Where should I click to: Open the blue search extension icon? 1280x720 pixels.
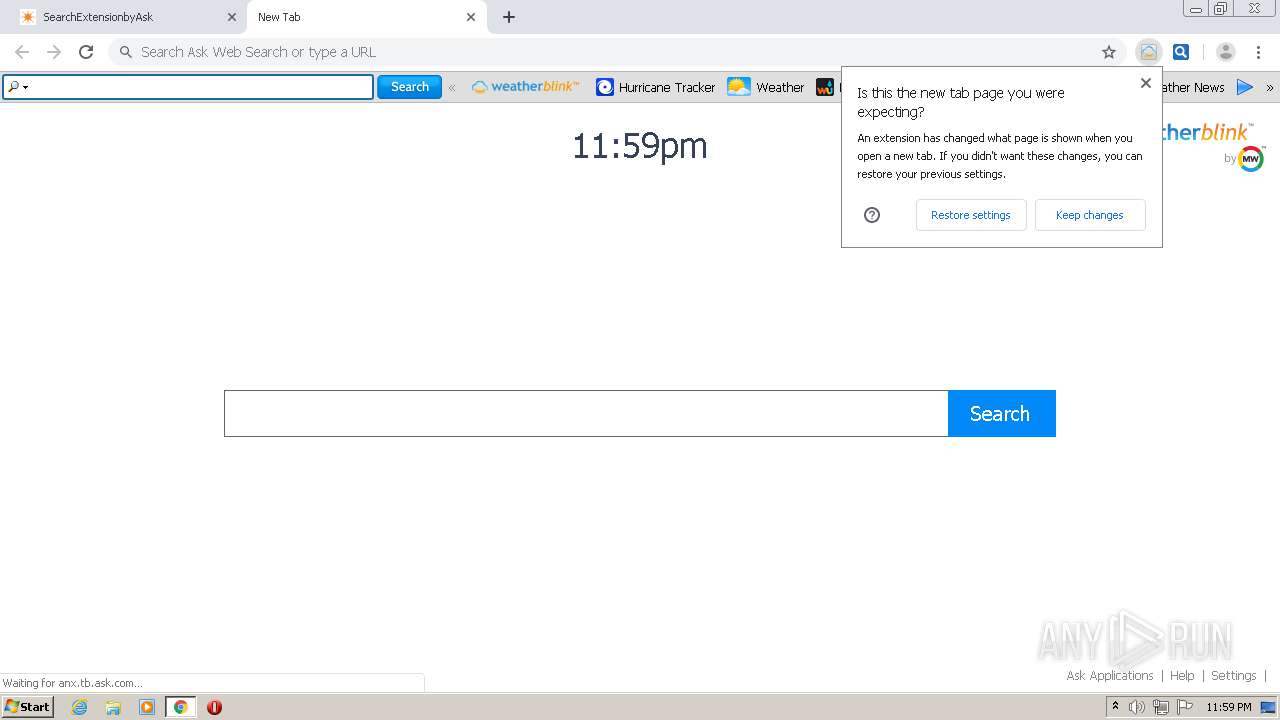click(x=1181, y=52)
